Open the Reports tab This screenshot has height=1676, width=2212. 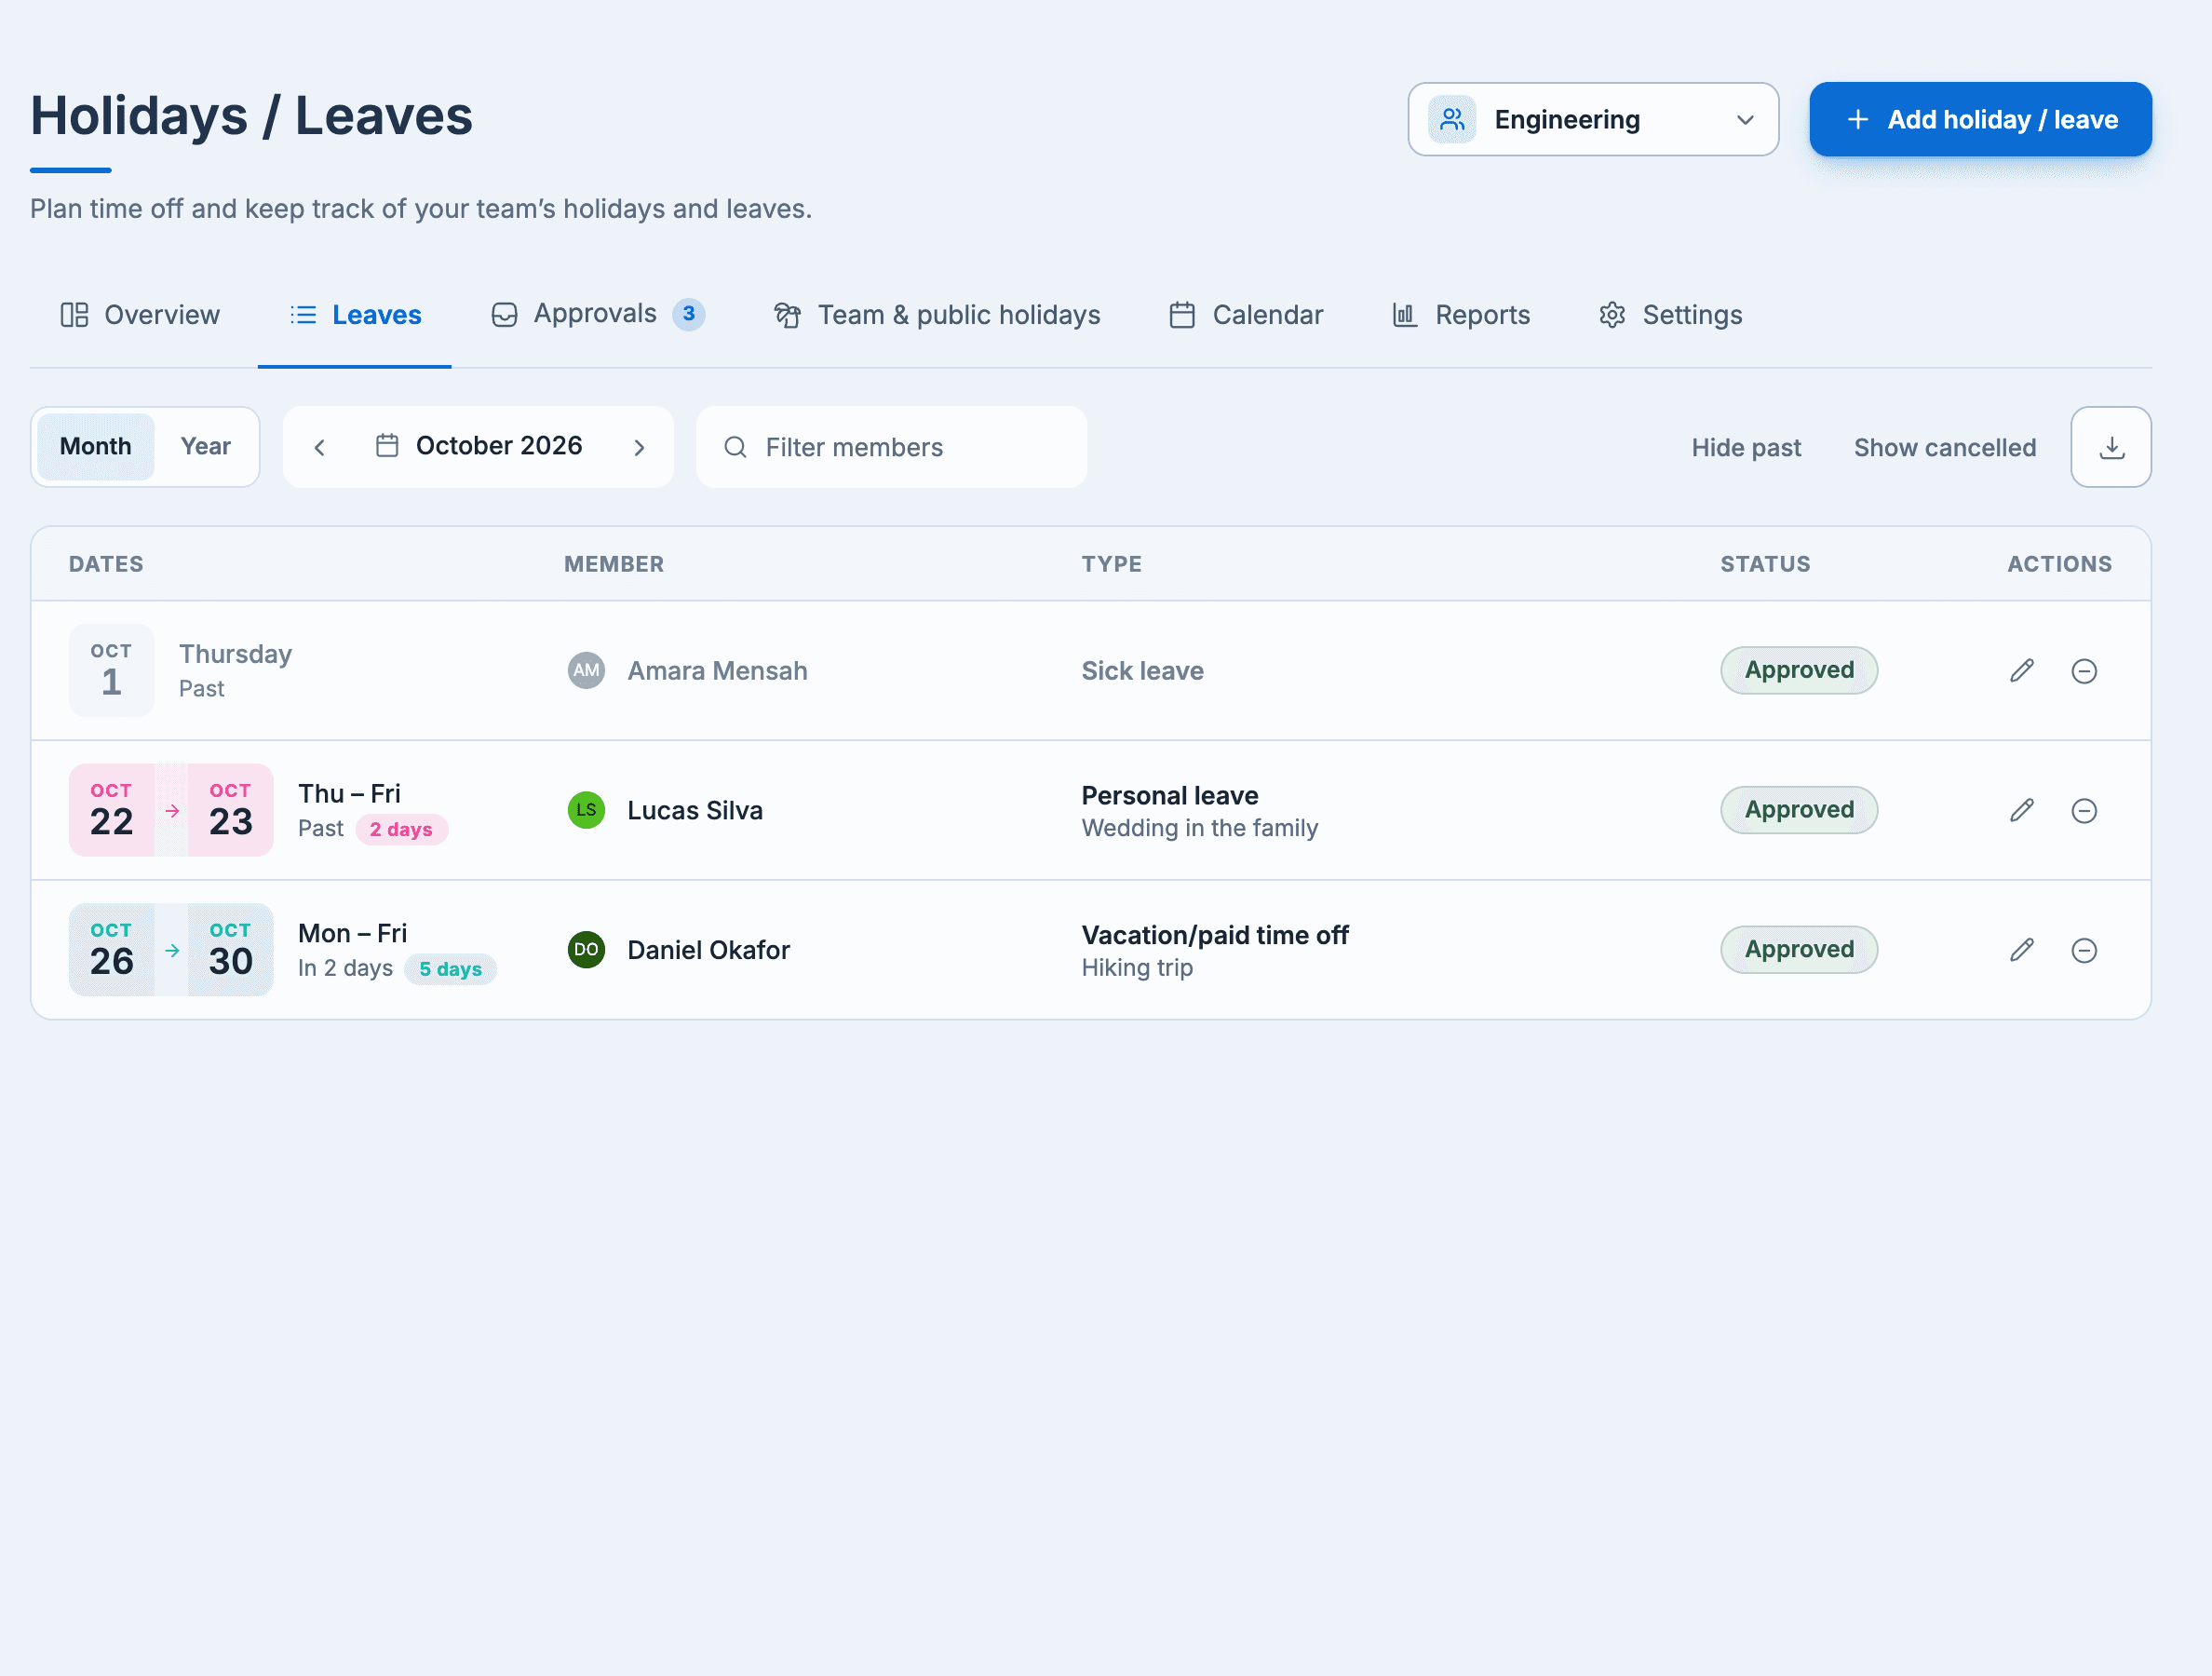pyautogui.click(x=1461, y=315)
